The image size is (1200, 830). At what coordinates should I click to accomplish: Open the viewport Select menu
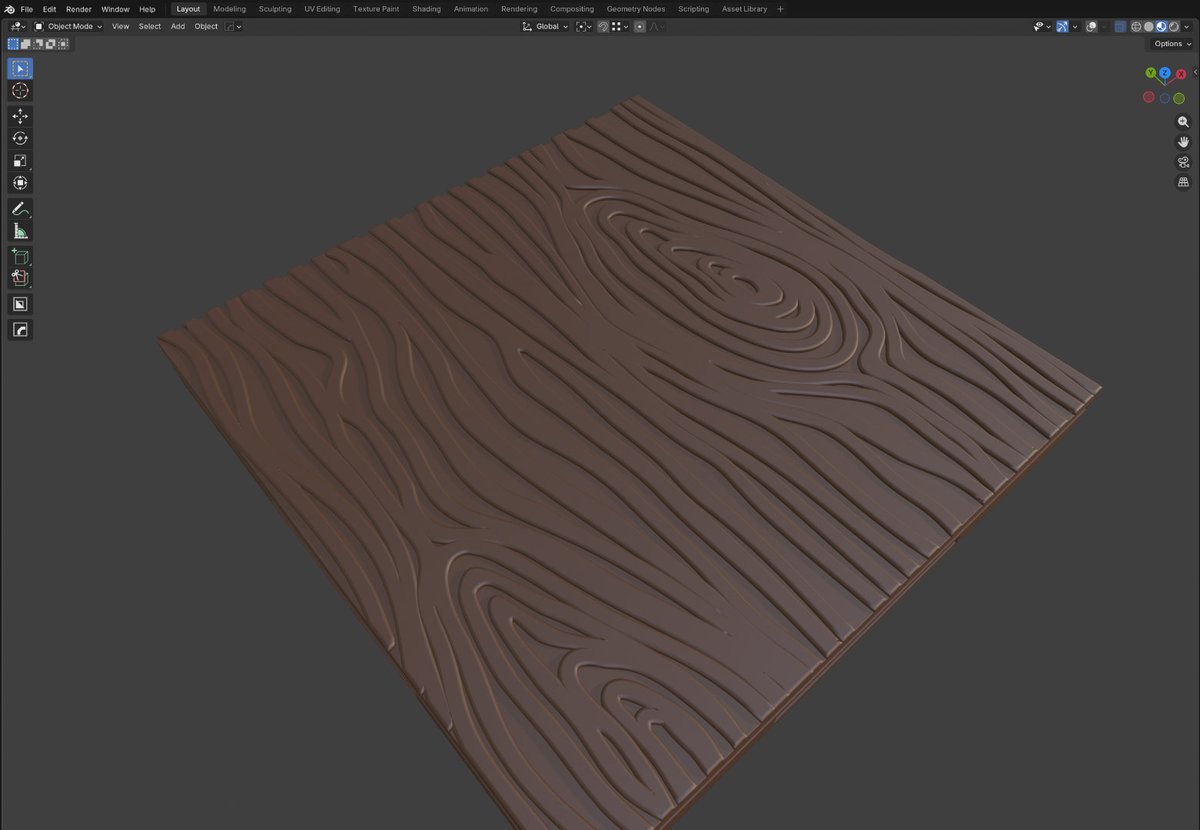point(150,26)
